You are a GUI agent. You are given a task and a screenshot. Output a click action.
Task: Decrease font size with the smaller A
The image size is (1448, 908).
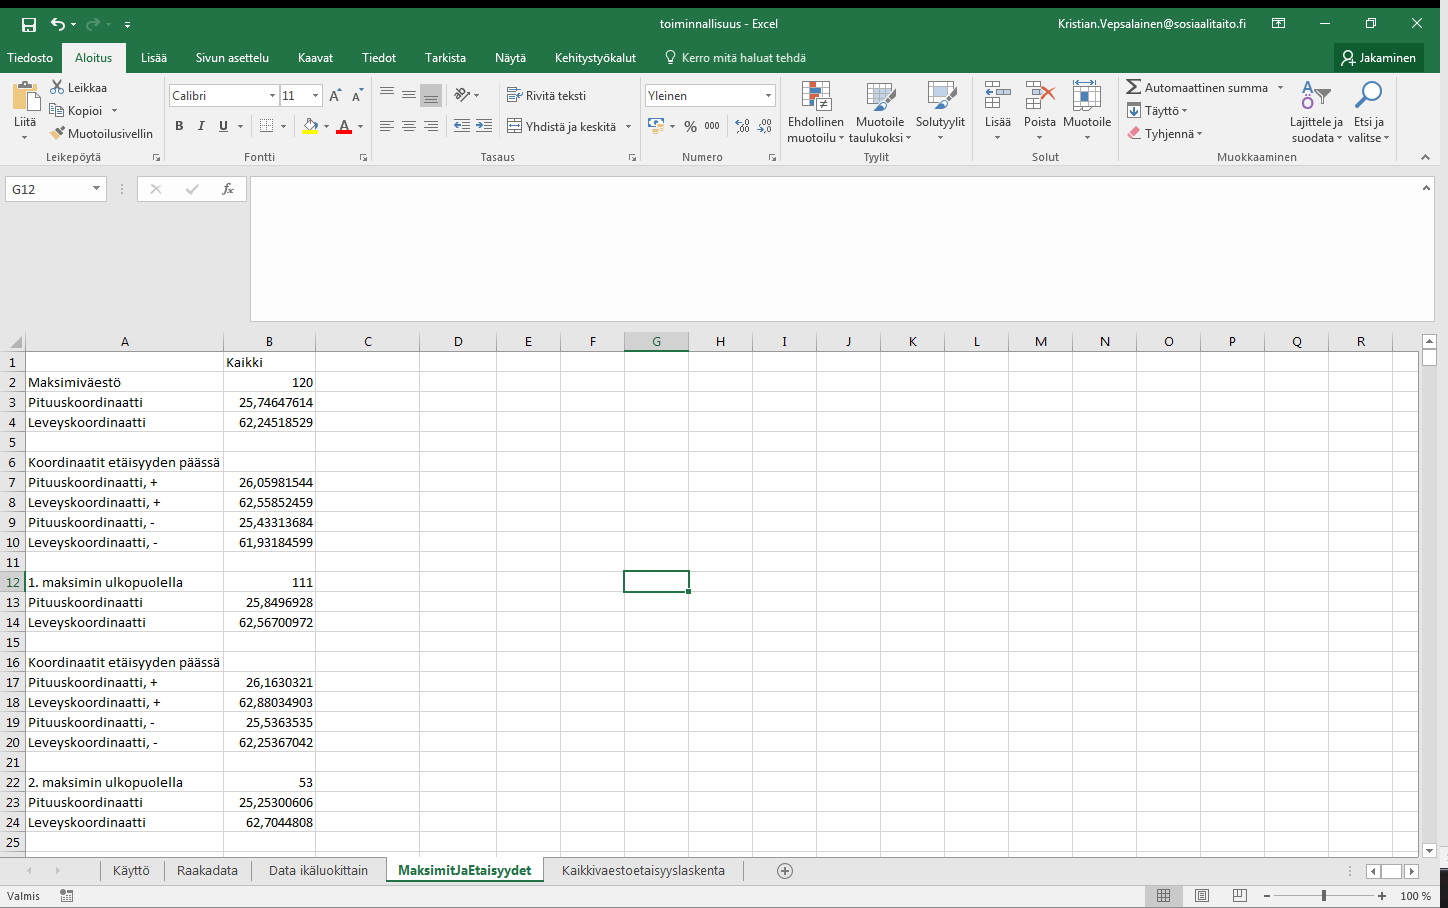coord(357,96)
